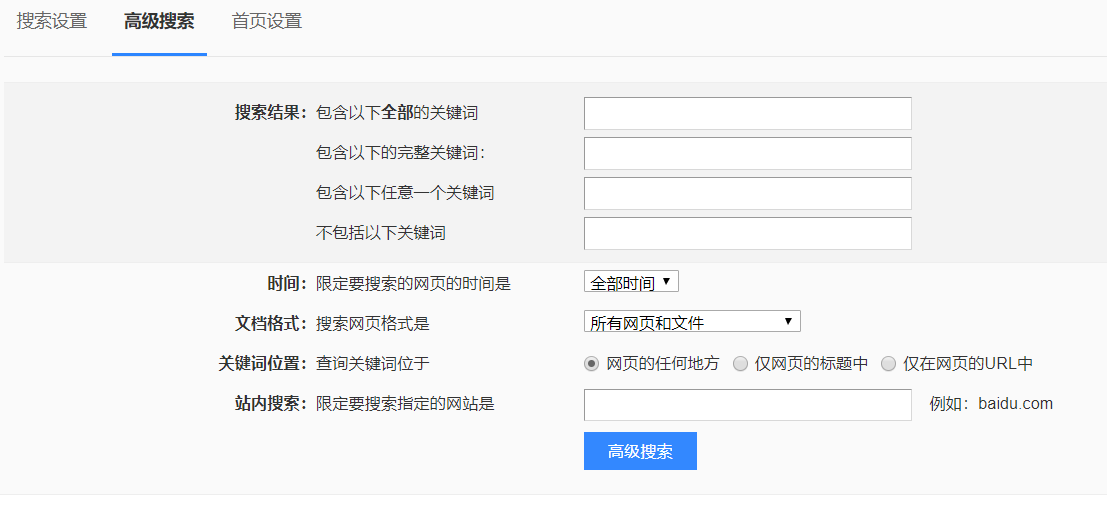Enable the 仅在网页的URL中 radio option

pyautogui.click(x=888, y=364)
